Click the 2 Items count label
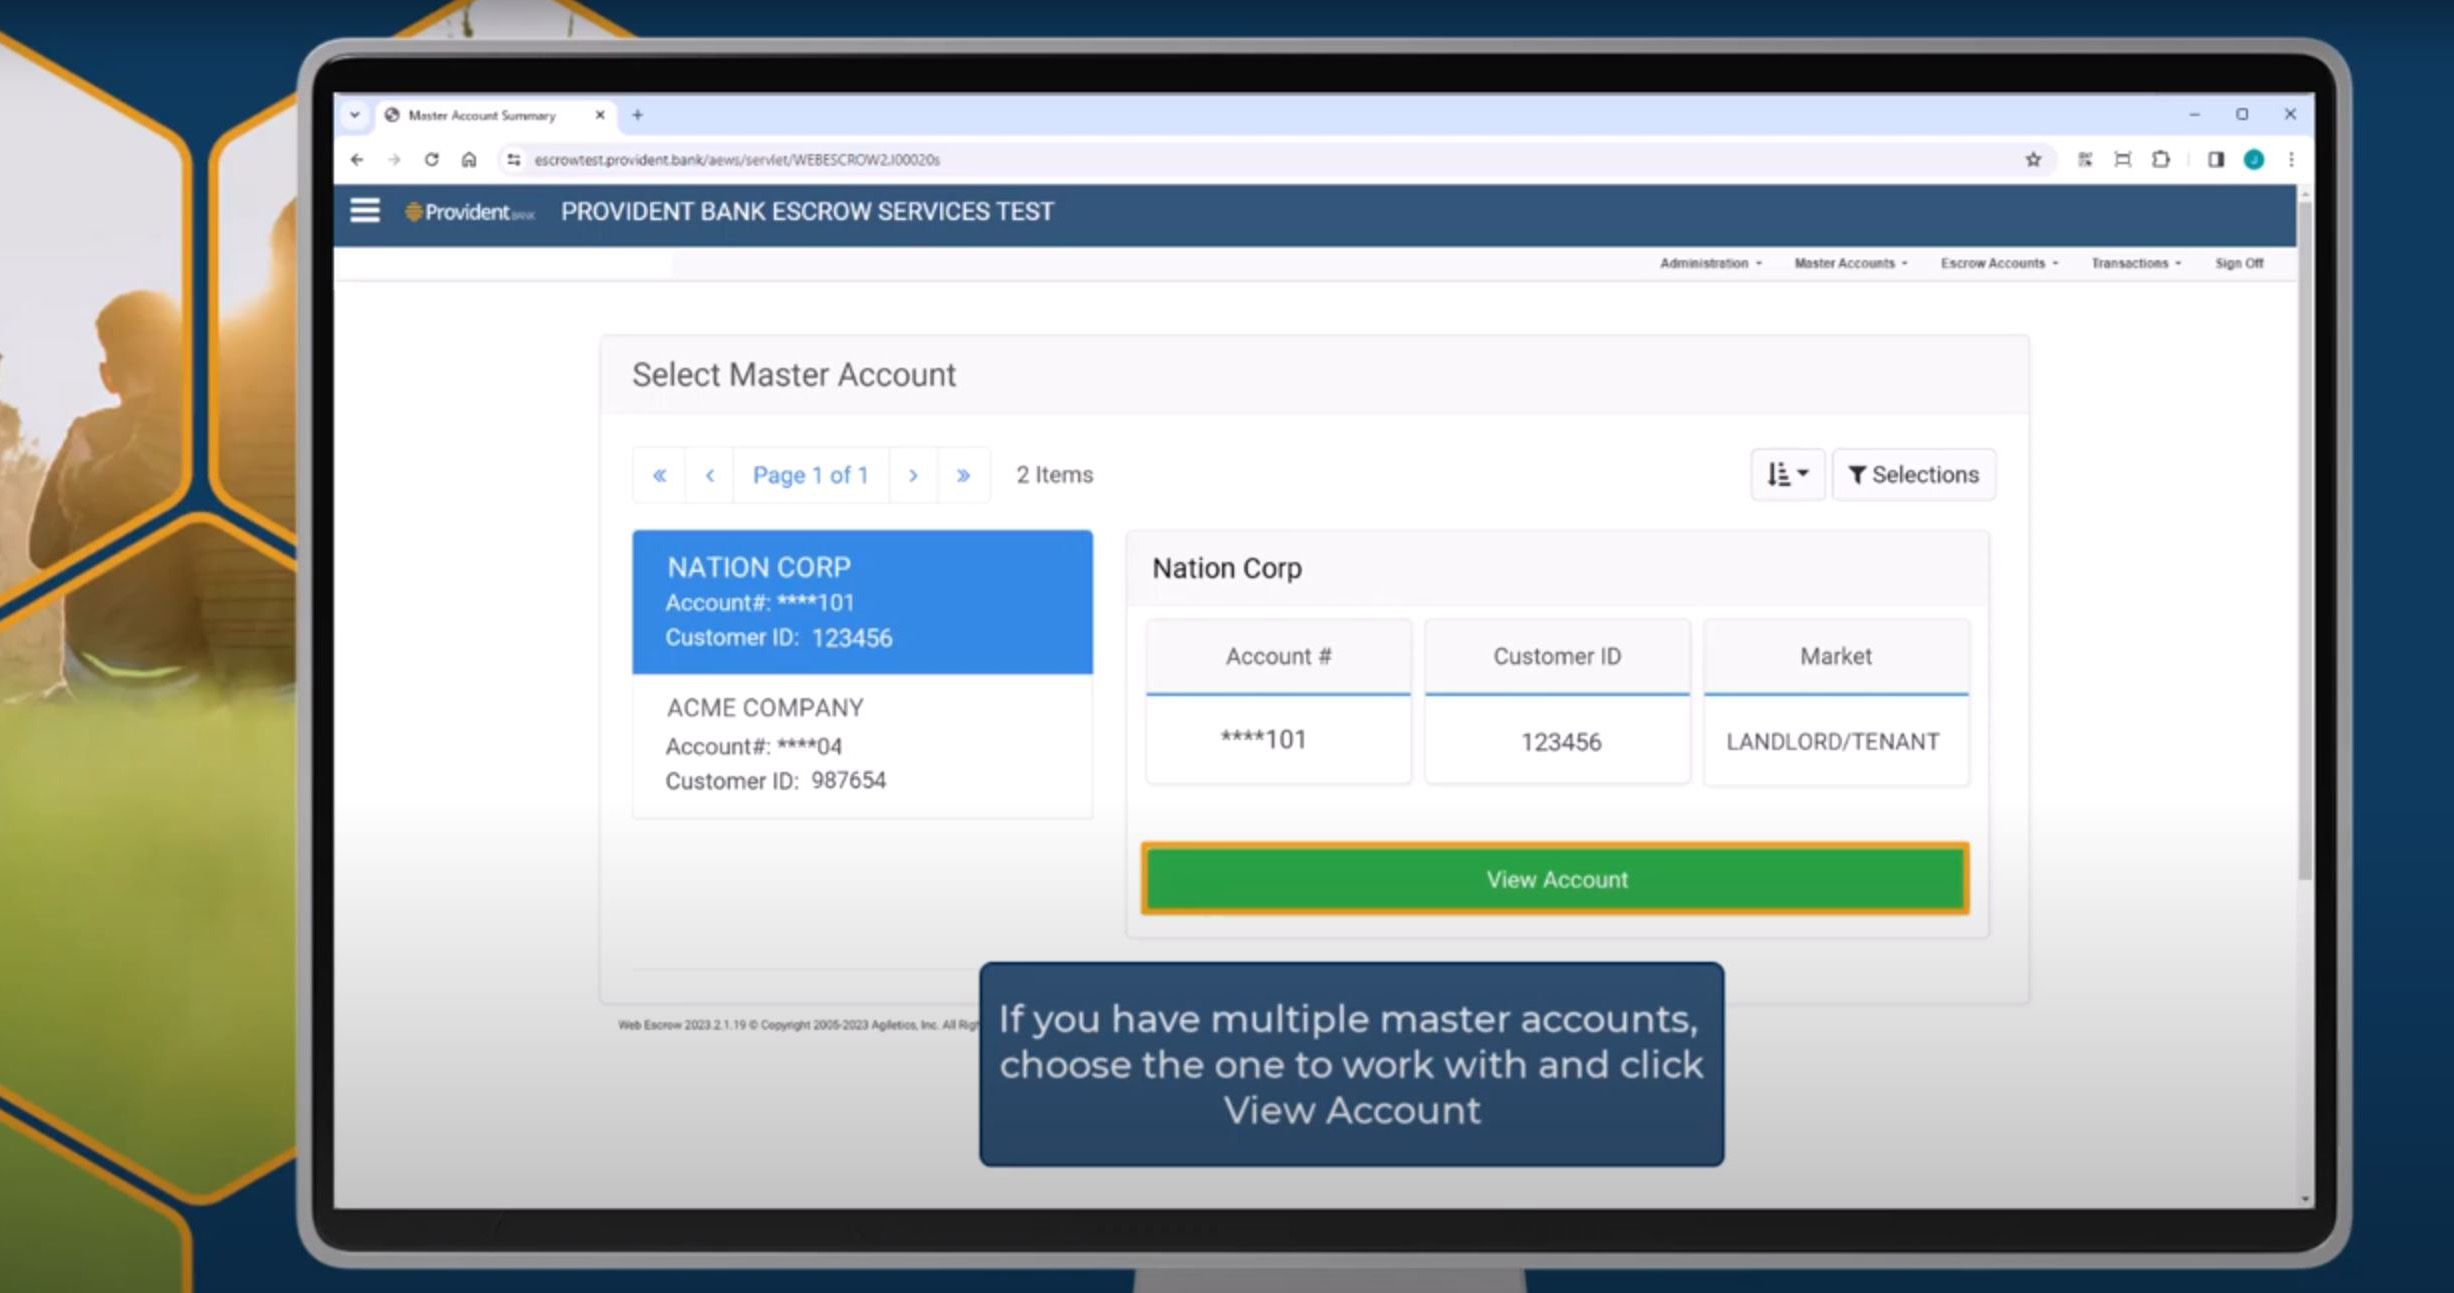This screenshot has height=1293, width=2454. (1055, 475)
